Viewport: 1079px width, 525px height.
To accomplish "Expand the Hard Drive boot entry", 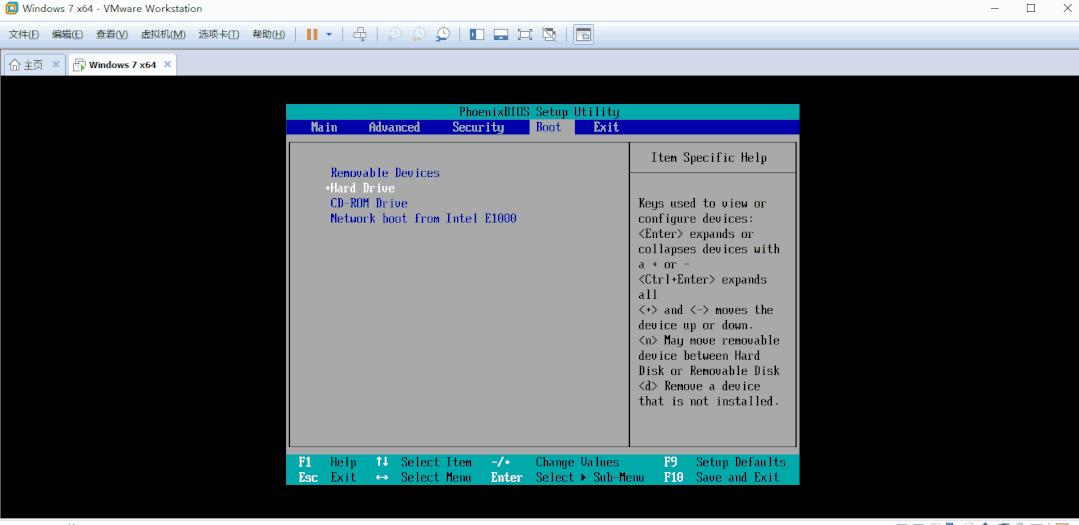I will [361, 188].
